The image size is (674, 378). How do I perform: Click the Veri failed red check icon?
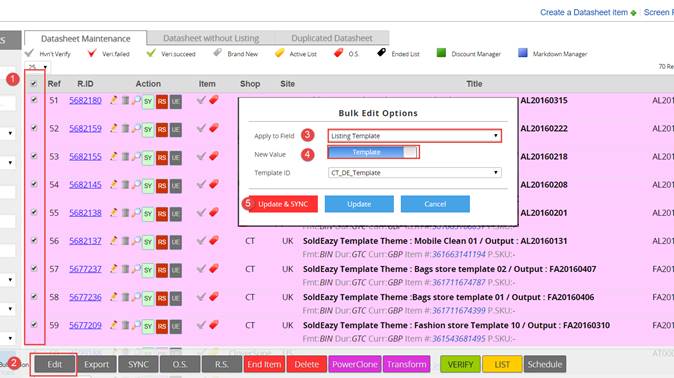click(x=92, y=53)
